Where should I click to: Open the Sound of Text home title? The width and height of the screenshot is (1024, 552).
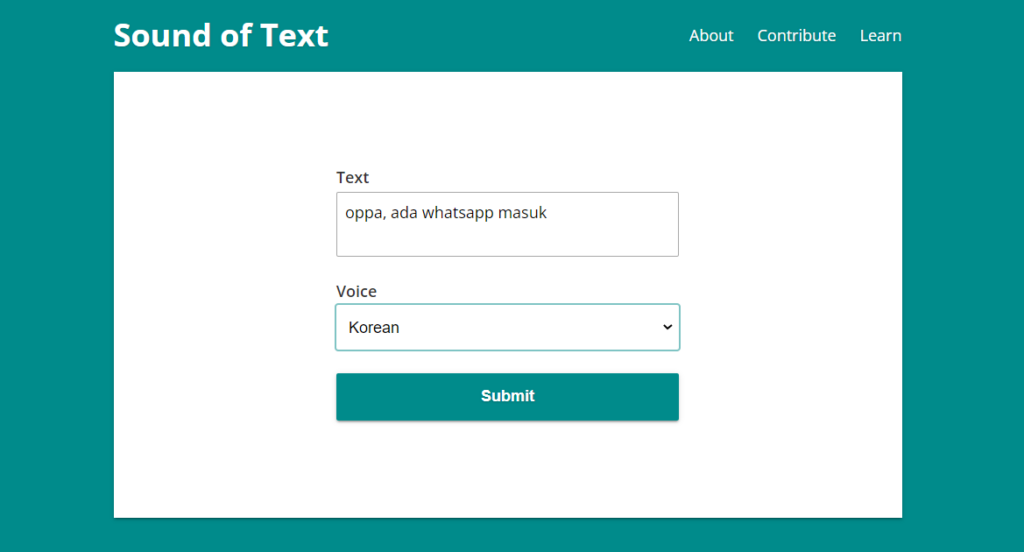(221, 35)
